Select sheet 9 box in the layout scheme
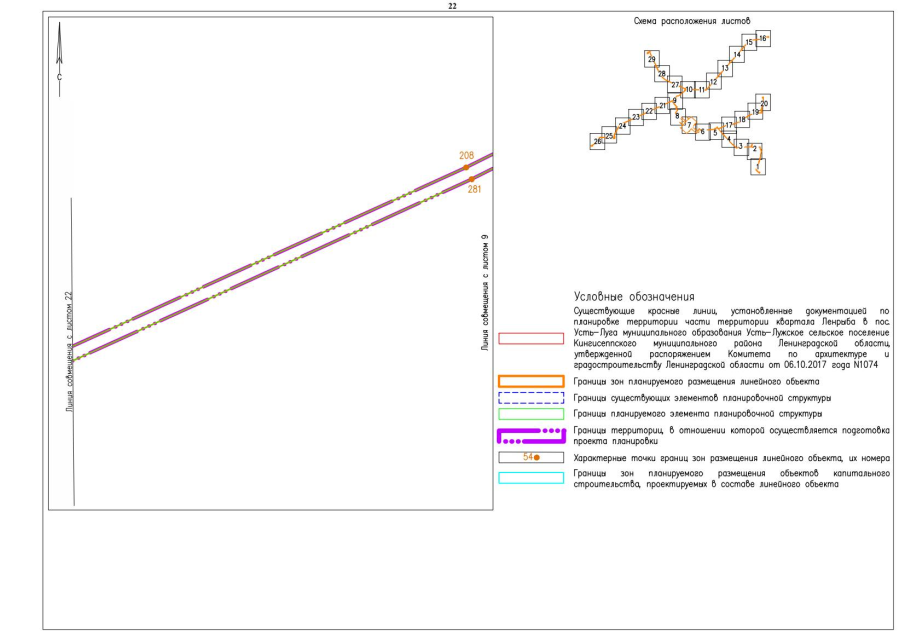Viewport: 905px width, 640px height. [675, 101]
